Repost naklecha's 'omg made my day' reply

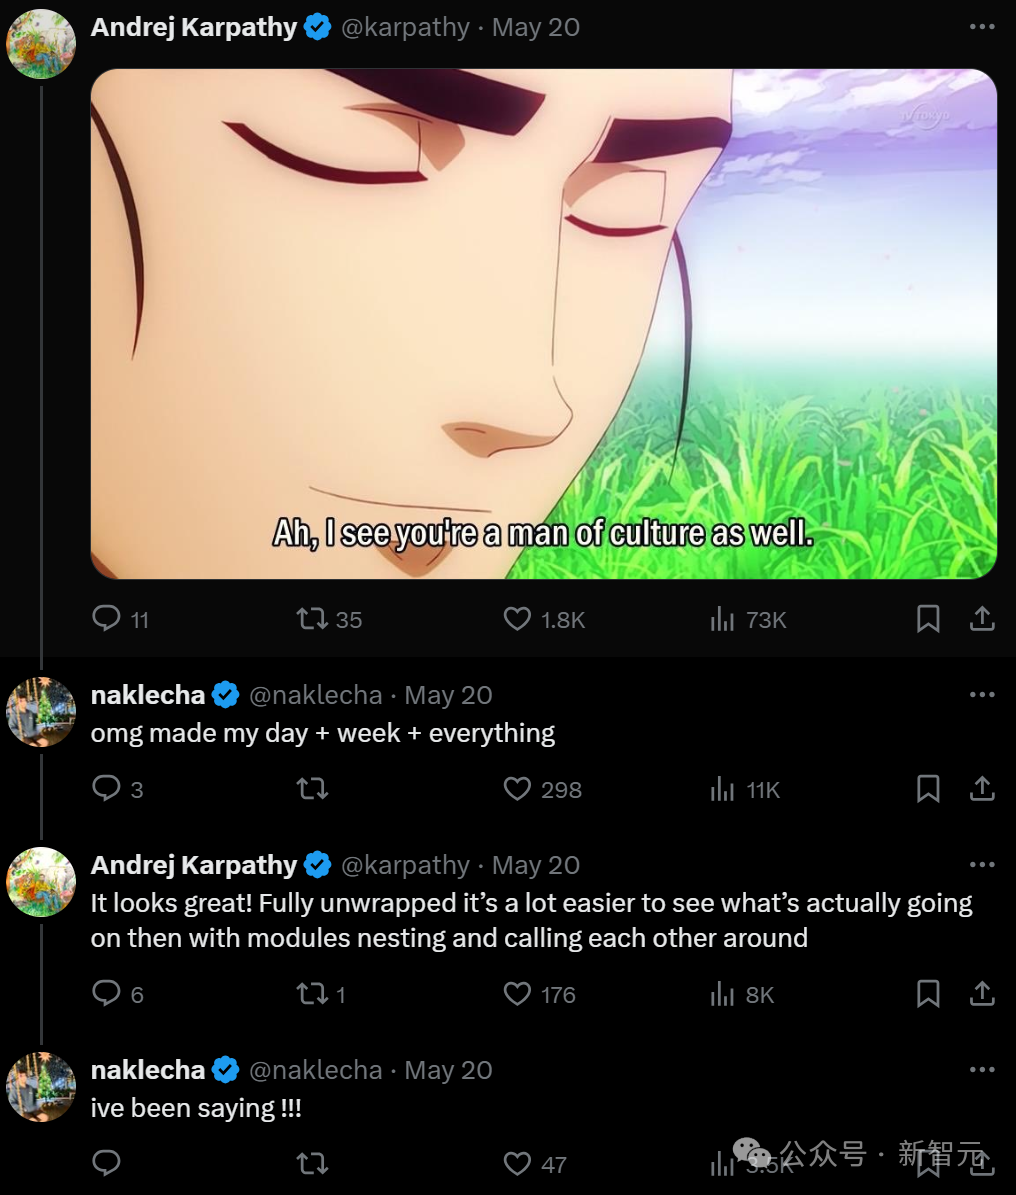(312, 788)
